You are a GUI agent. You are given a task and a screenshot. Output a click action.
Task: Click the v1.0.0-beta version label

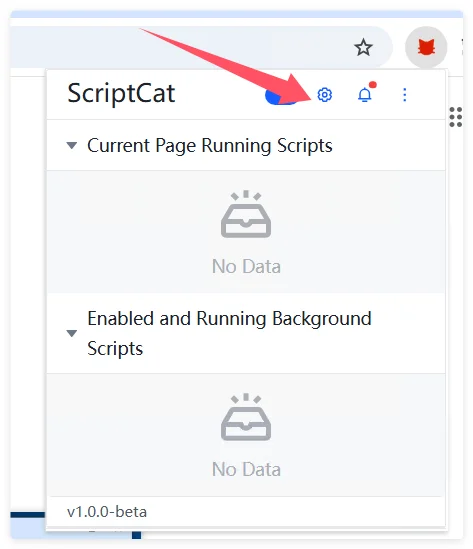tap(107, 512)
